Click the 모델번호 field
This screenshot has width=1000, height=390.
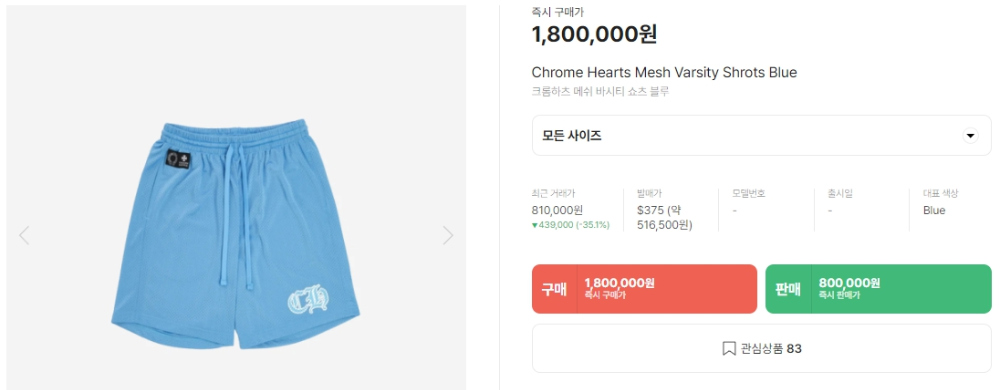point(749,201)
